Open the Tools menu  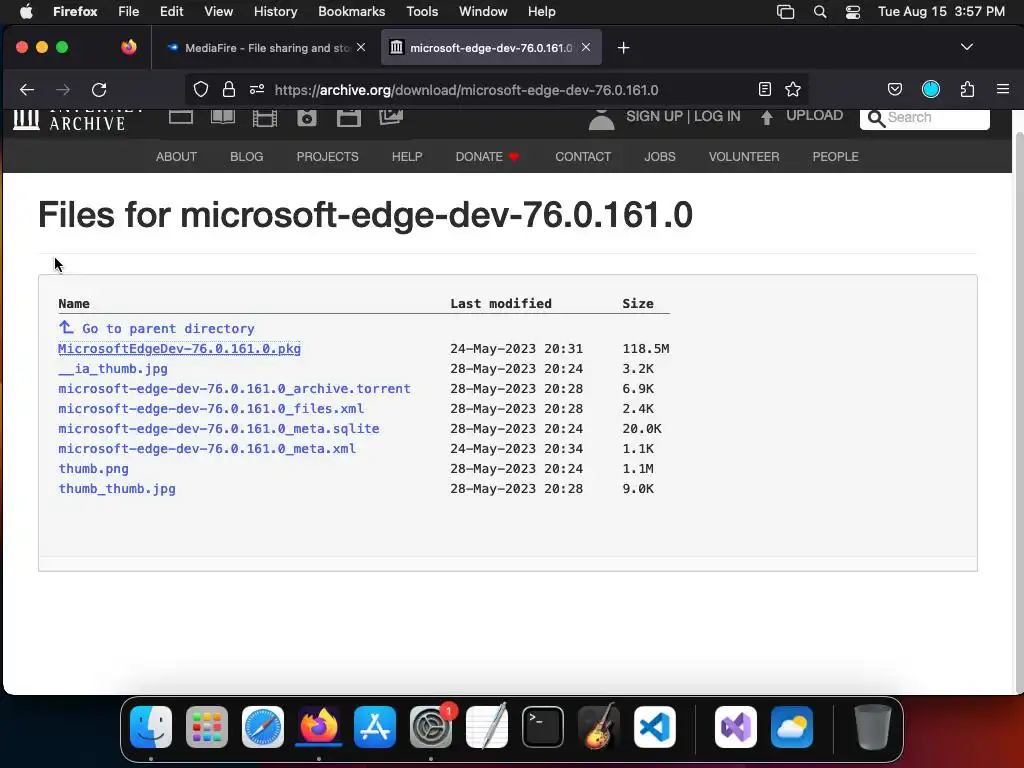(x=422, y=11)
